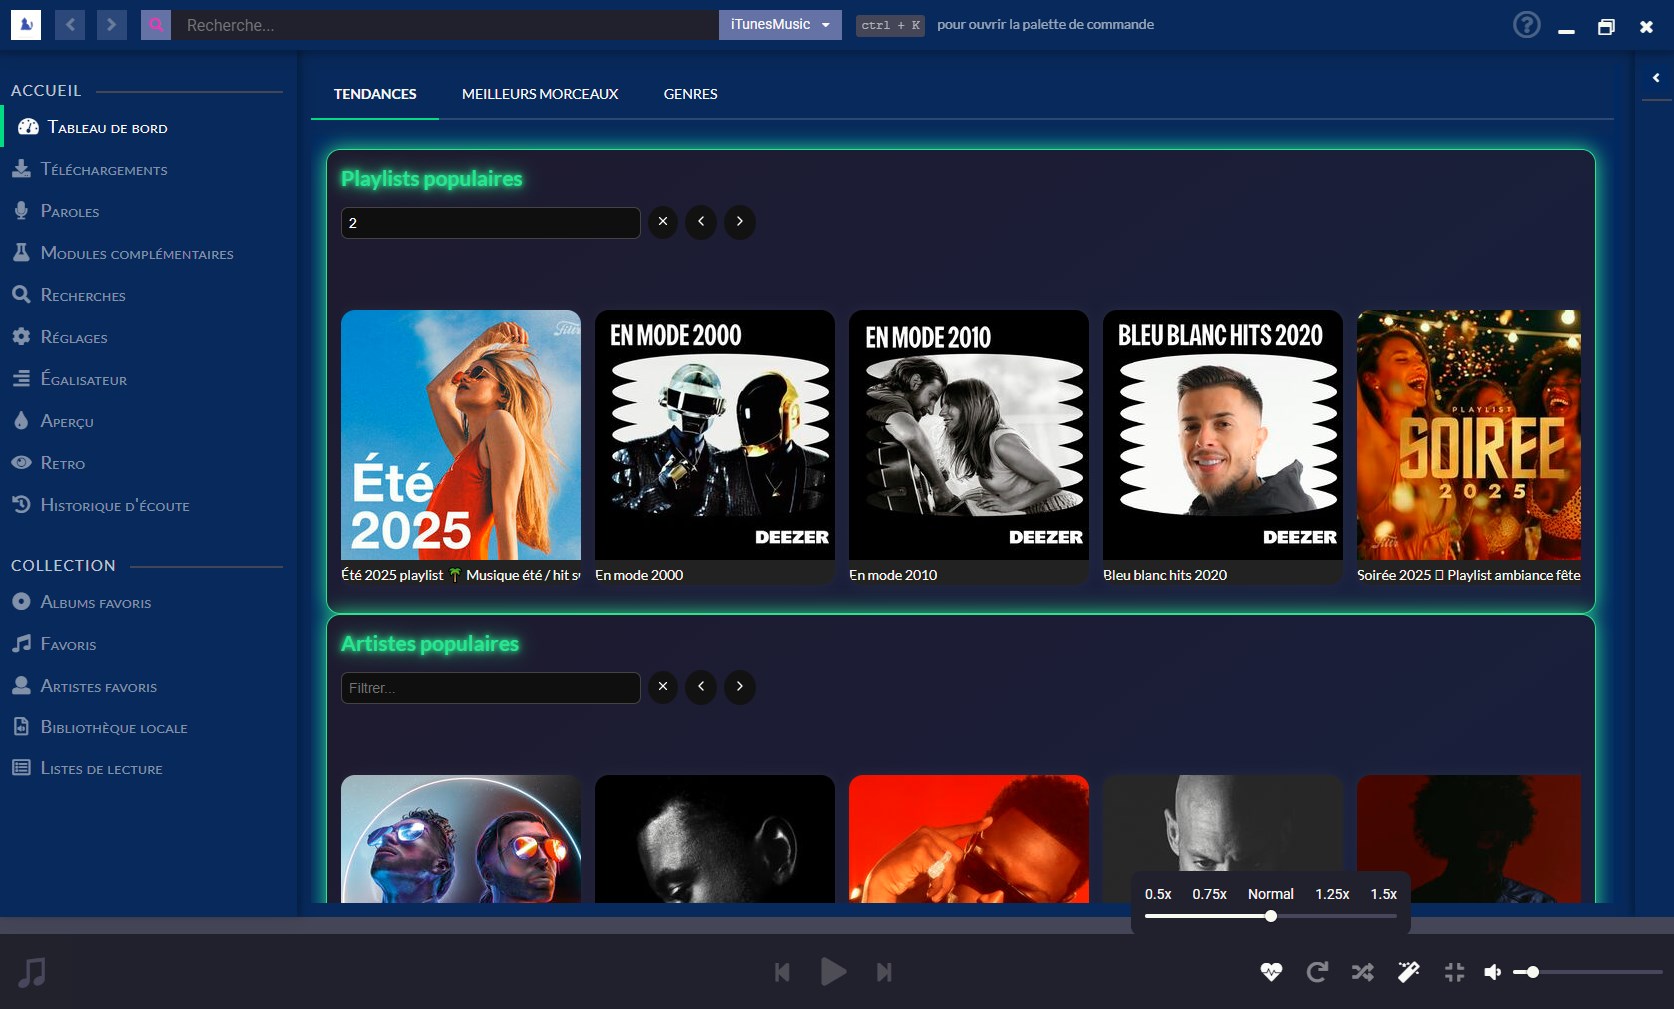Viewport: 1674px width, 1009px height.
Task: Clear the Playlists populaires filter
Action: (663, 222)
